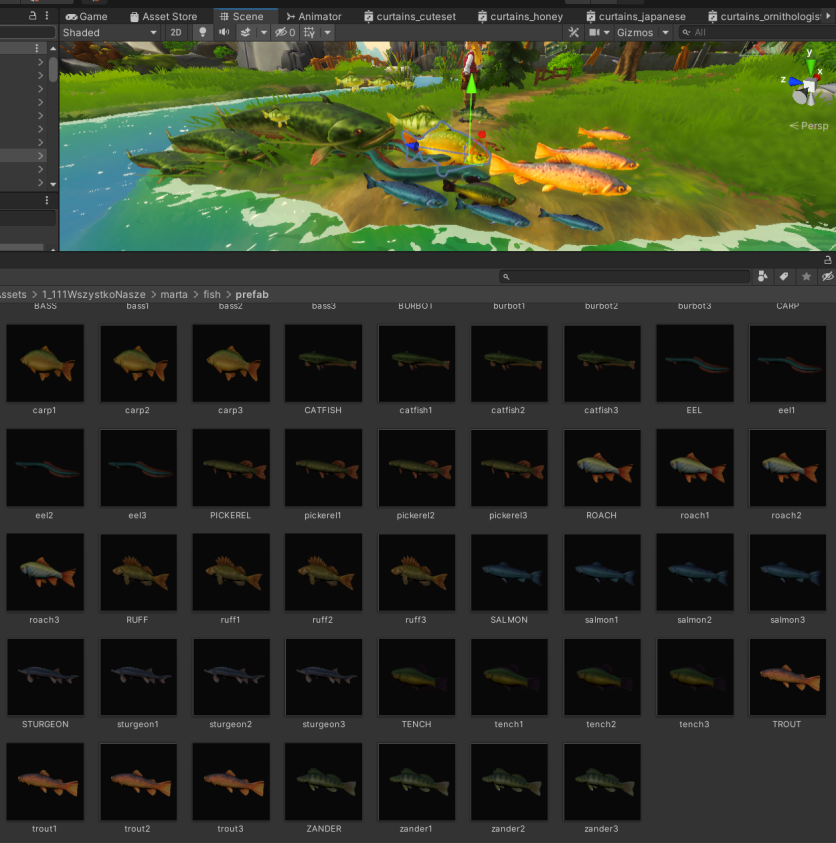Toggle scene lighting with the lightbulb icon

tap(201, 33)
